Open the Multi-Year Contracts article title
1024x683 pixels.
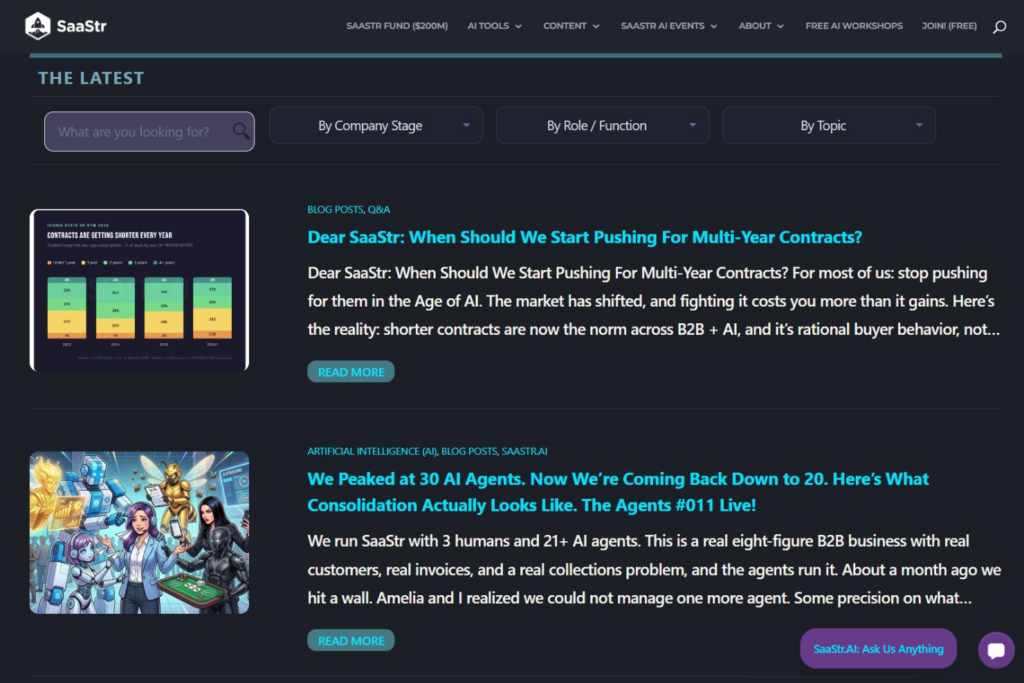[584, 237]
